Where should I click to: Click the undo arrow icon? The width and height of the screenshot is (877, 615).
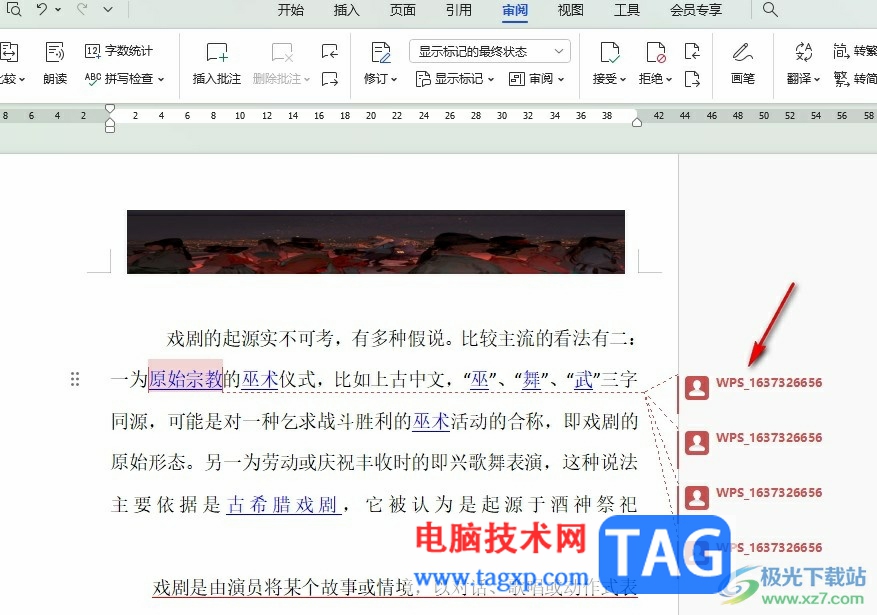tap(42, 9)
